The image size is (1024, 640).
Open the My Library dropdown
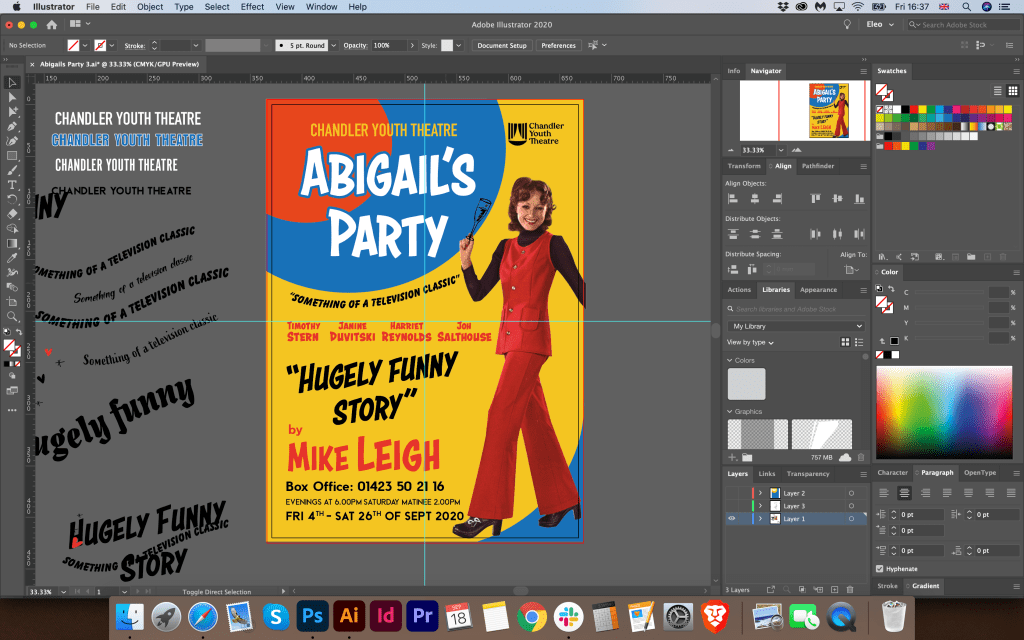pos(796,326)
